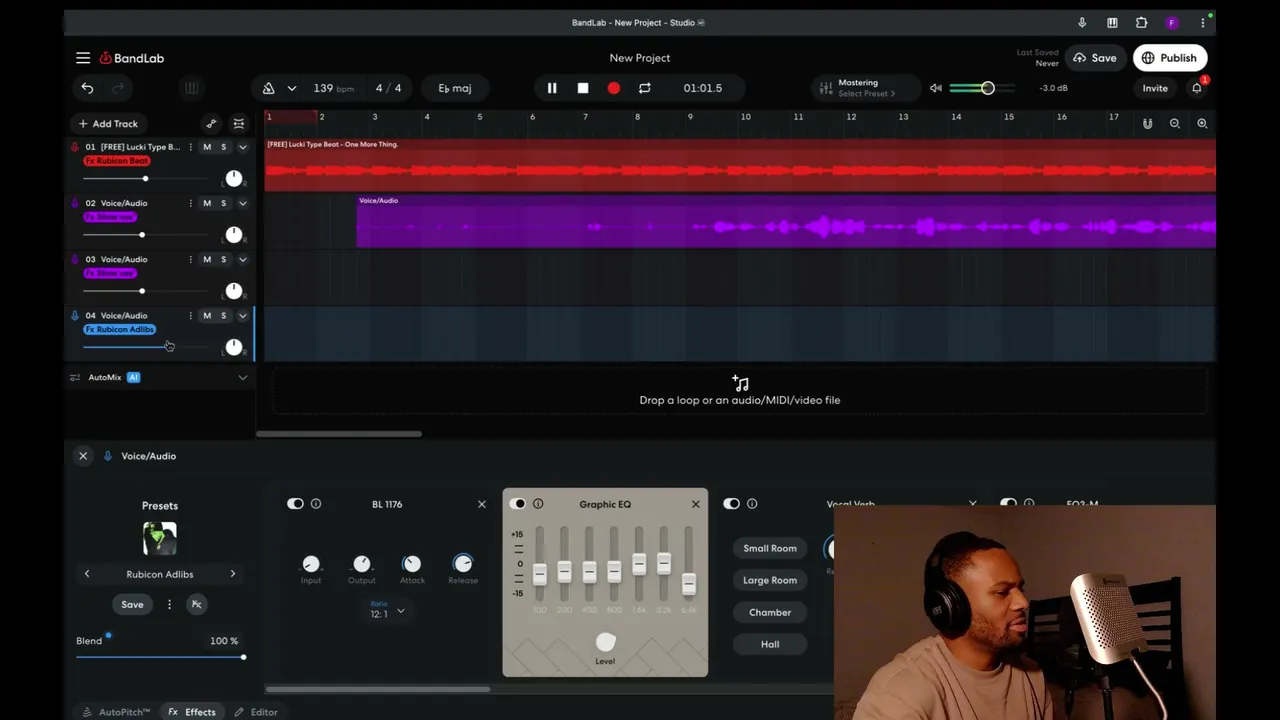Select the Hall reverb type
The width and height of the screenshot is (1280, 720).
(770, 644)
